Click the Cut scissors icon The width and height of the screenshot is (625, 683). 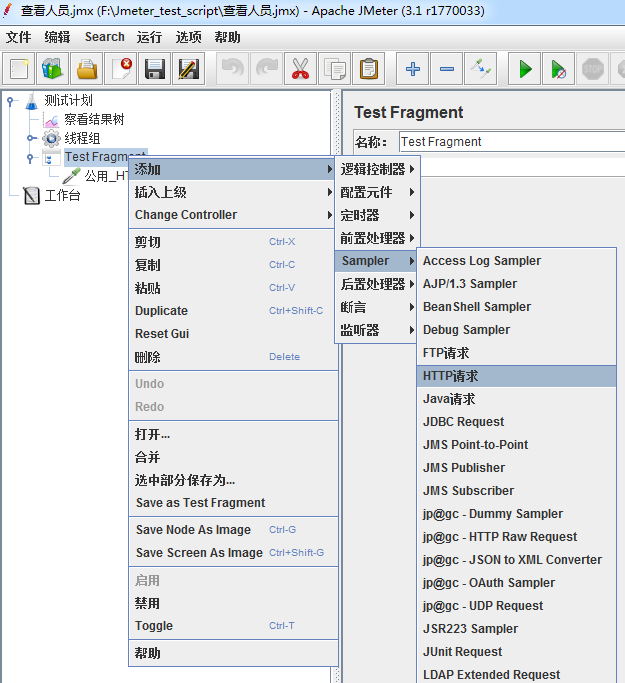(301, 69)
